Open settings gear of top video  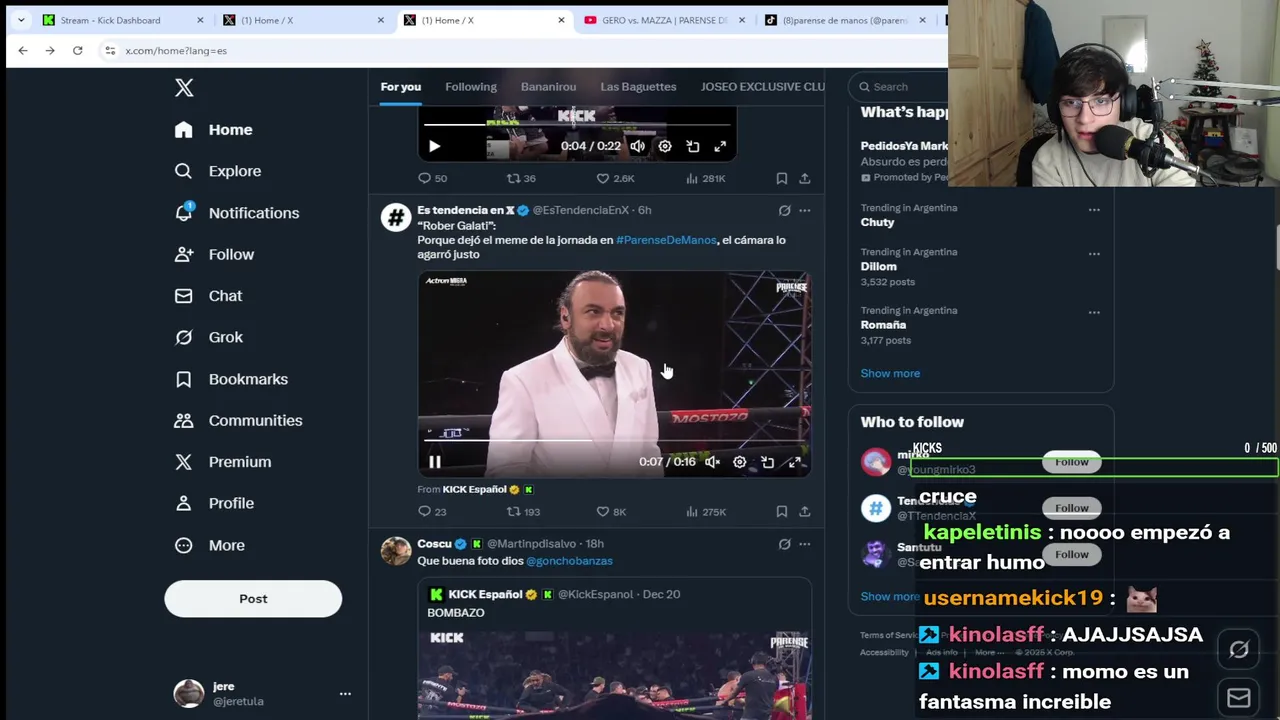[665, 146]
